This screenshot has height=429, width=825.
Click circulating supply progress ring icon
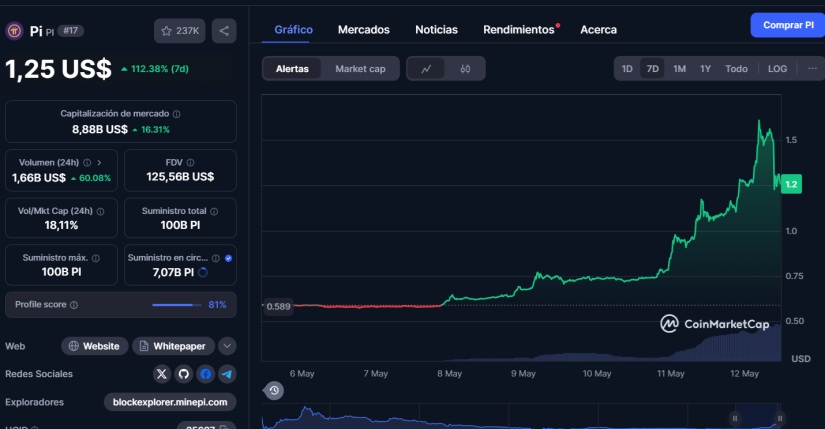(203, 273)
